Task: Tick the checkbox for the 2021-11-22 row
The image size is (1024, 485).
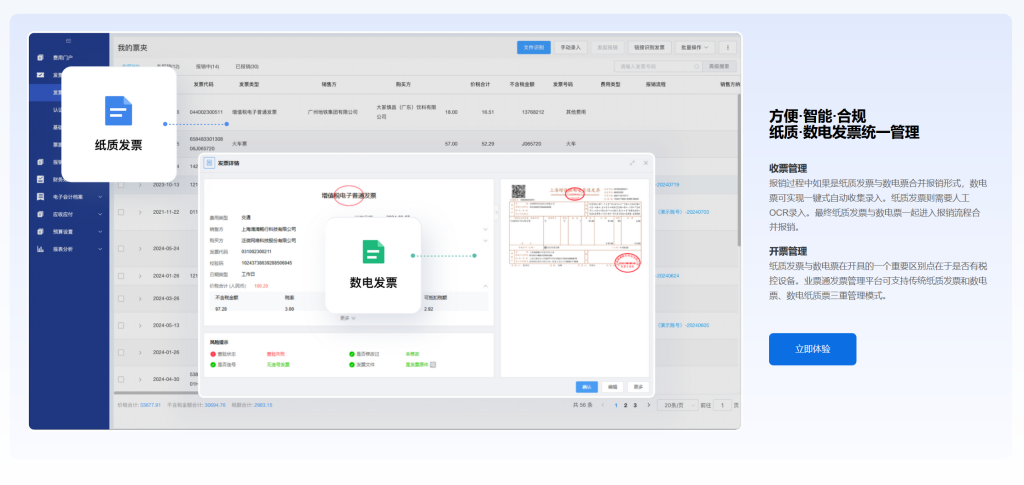Action: click(x=121, y=212)
